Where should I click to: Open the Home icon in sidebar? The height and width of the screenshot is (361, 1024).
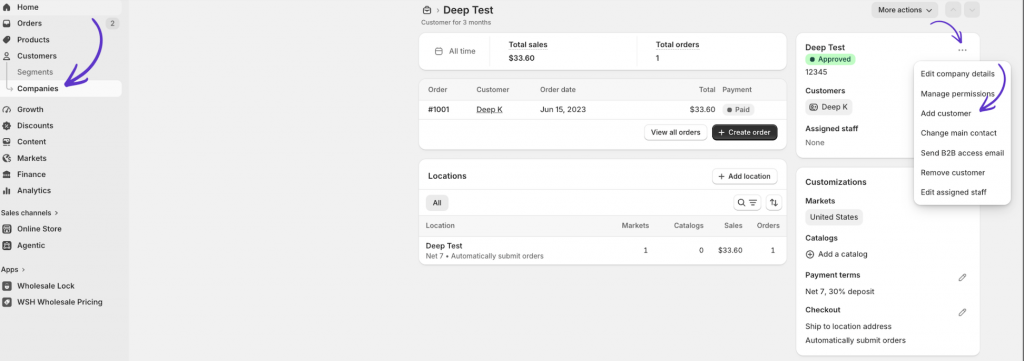click(7, 7)
